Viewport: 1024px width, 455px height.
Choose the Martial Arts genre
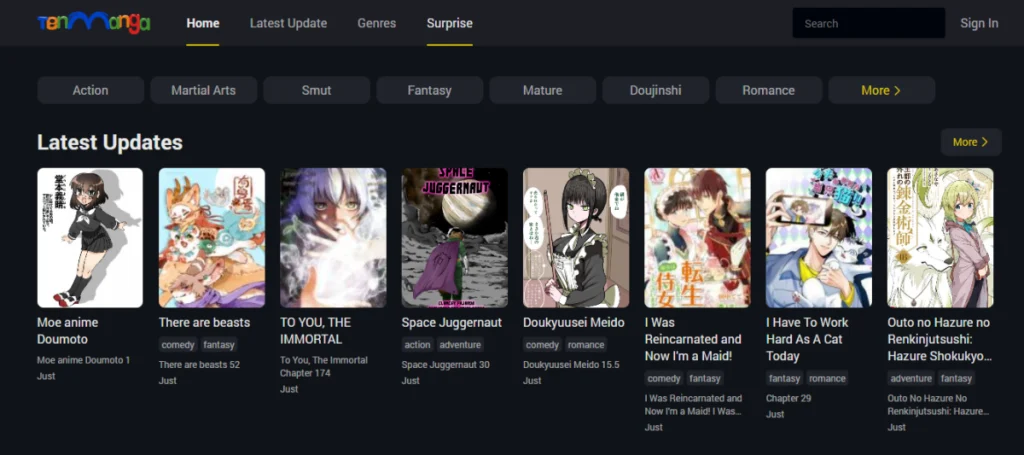click(204, 90)
